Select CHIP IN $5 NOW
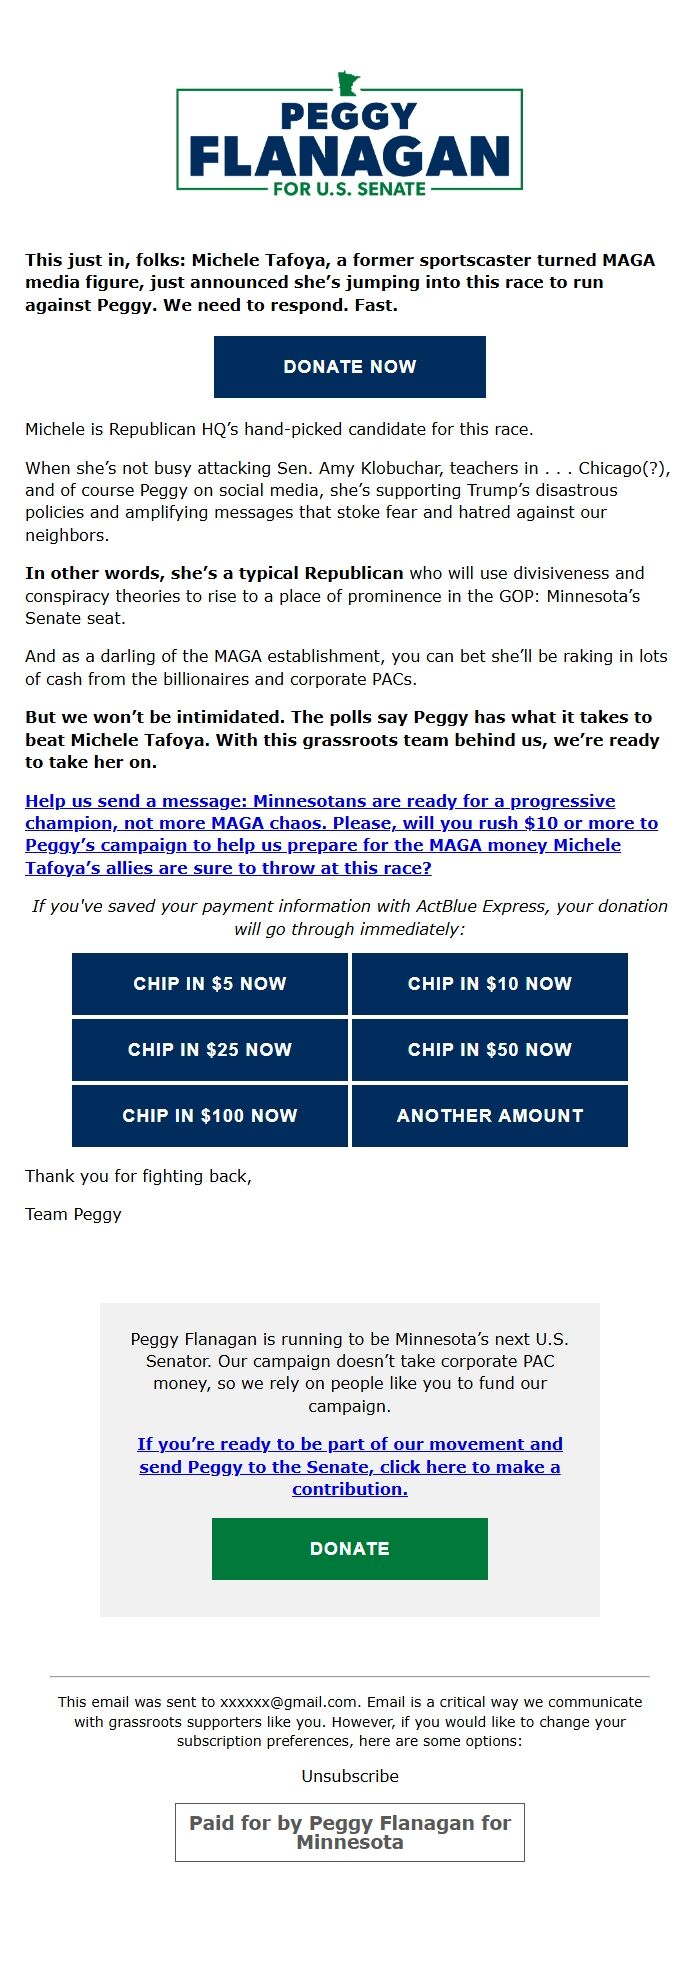Viewport: 700px width, 1961px height. [x=209, y=984]
